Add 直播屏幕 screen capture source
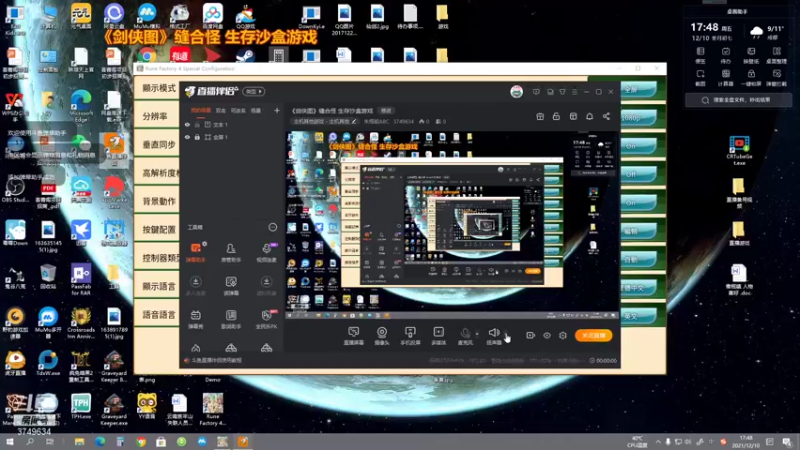The width and height of the screenshot is (800, 450). 353,336
